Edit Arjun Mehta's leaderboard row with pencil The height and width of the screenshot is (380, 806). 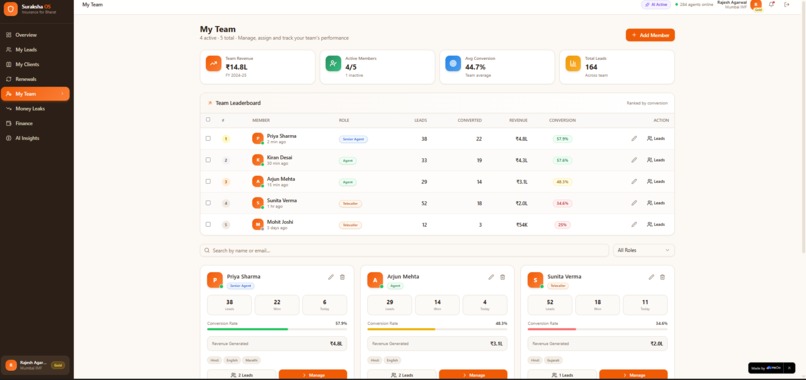634,182
